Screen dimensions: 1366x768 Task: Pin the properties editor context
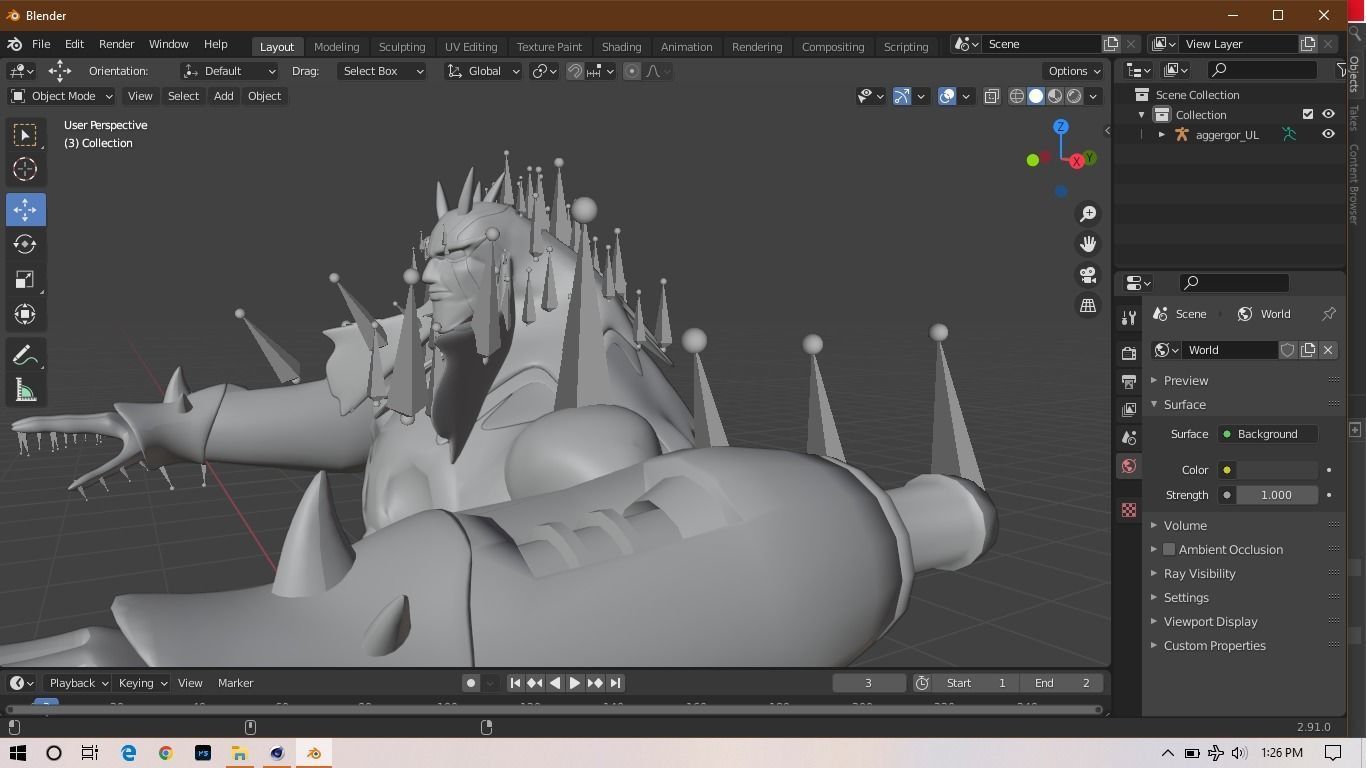pyautogui.click(x=1329, y=314)
